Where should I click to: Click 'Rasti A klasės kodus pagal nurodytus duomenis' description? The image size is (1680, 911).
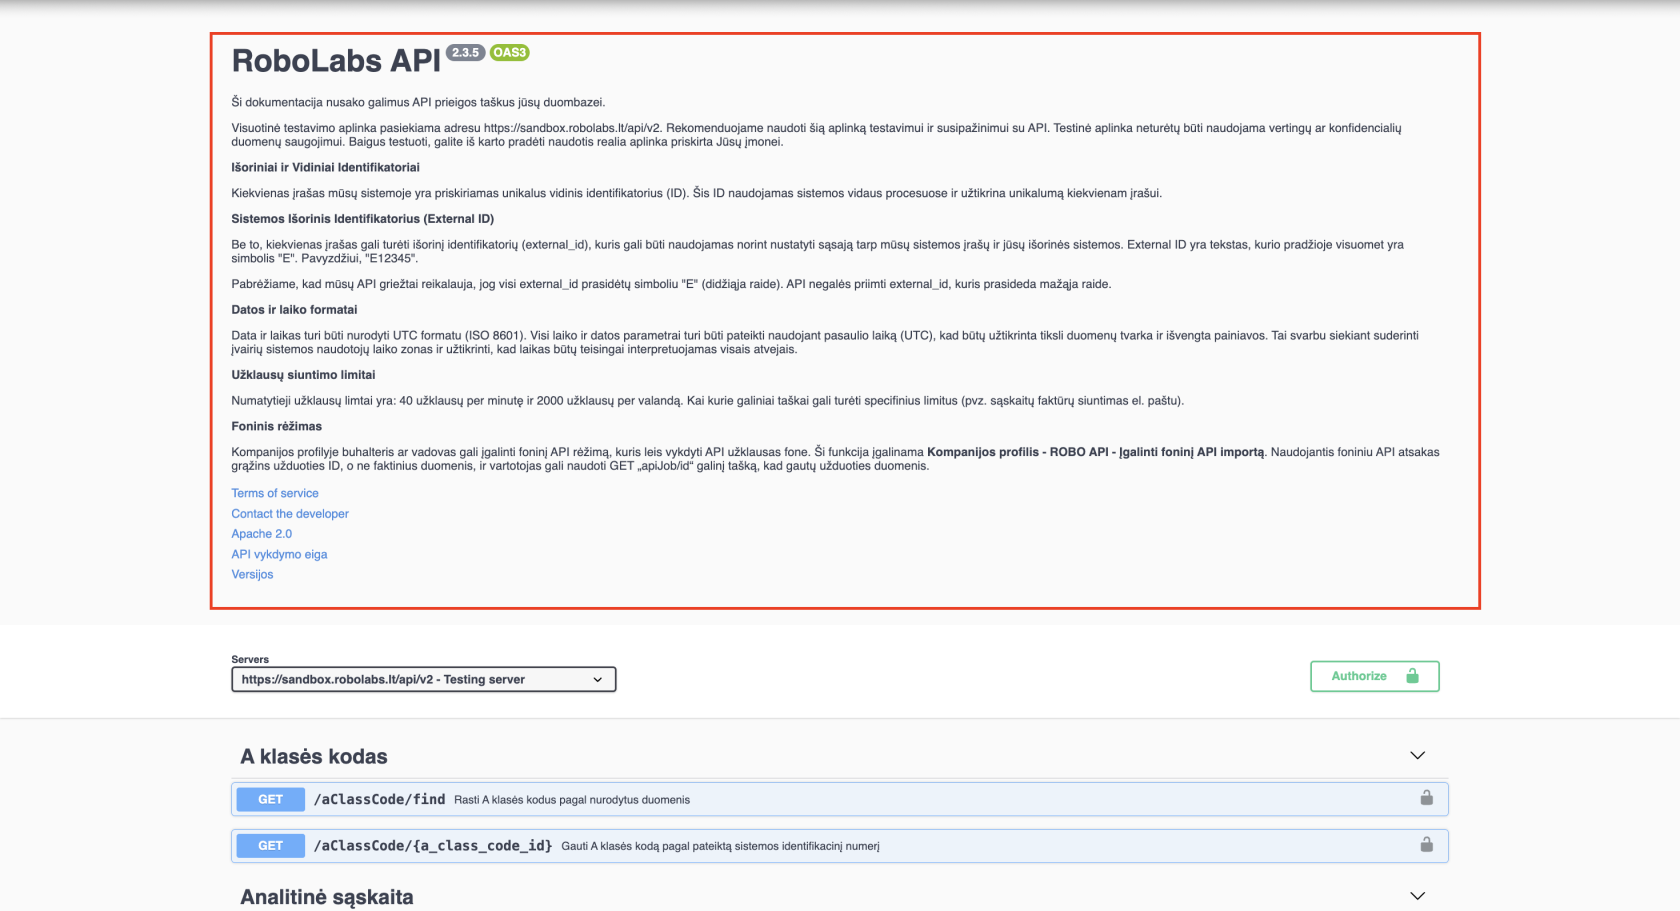coord(572,800)
